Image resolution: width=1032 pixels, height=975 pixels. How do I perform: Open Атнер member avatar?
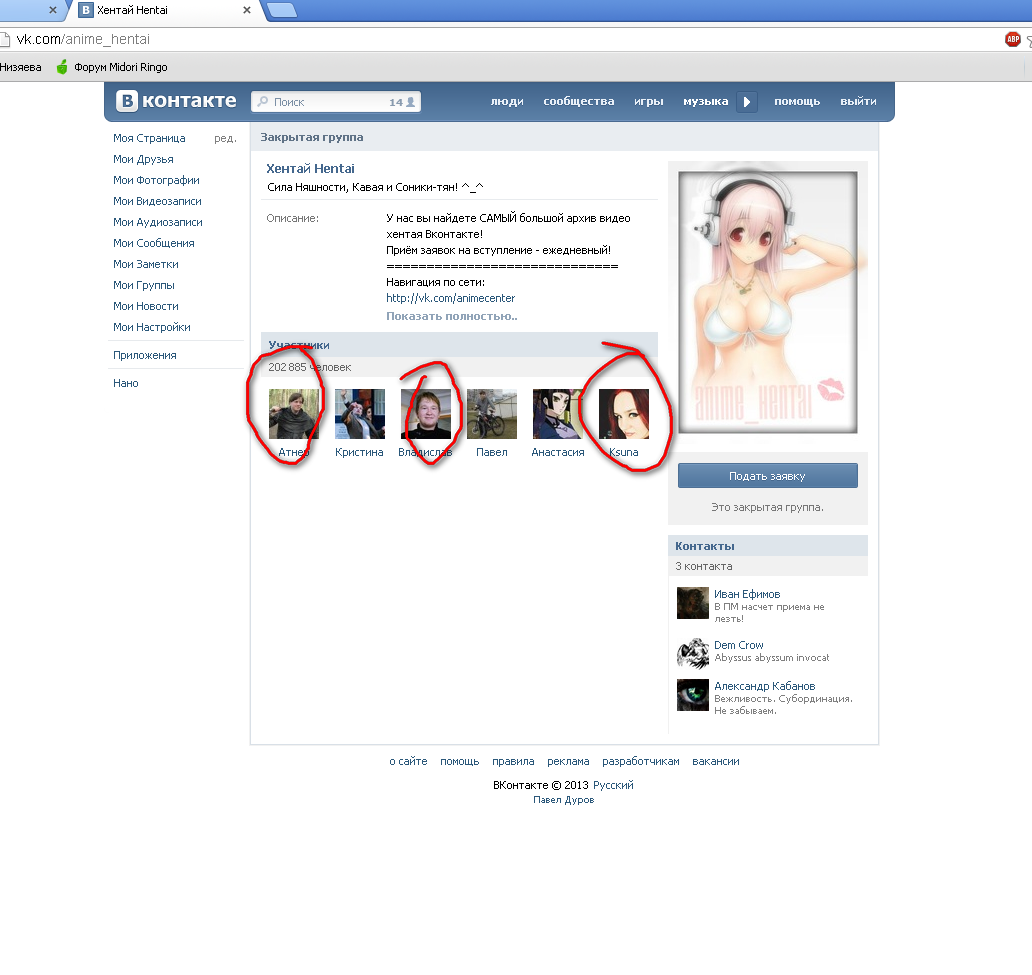point(294,413)
